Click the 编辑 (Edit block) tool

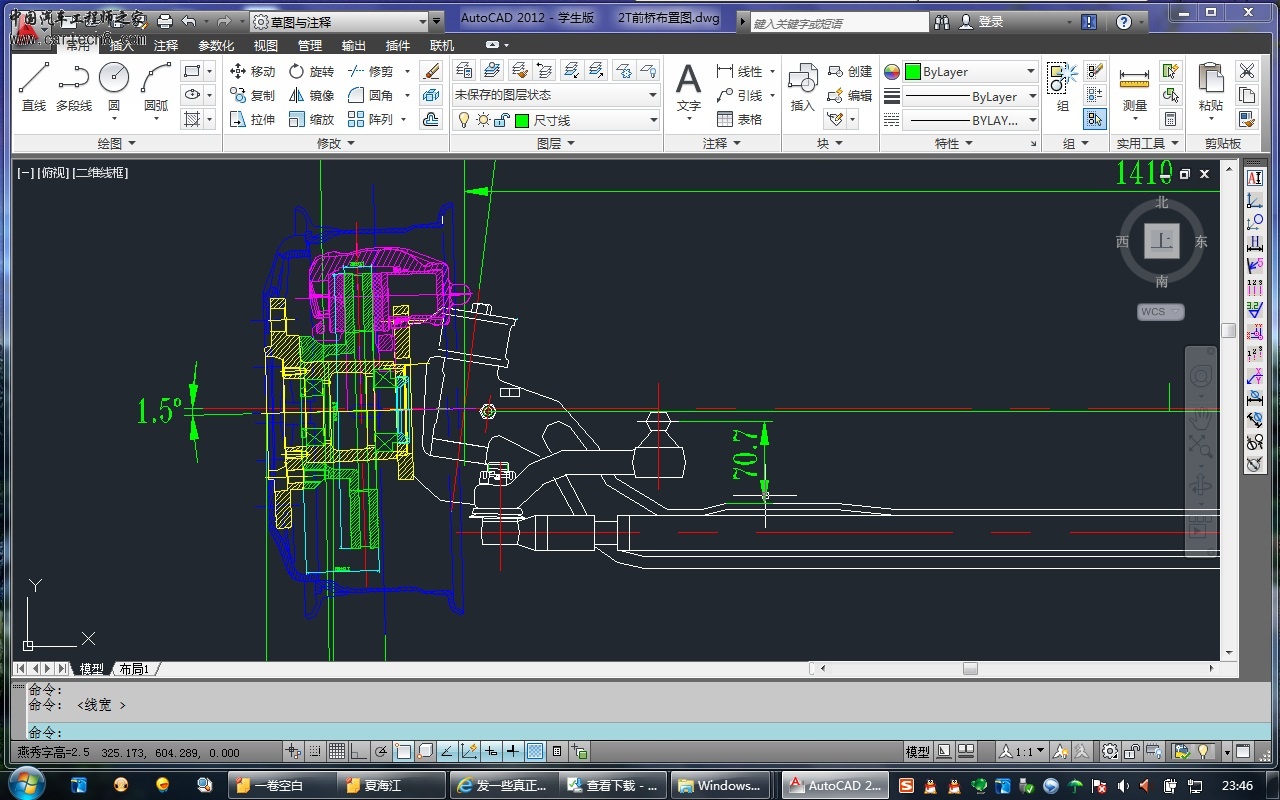point(850,95)
